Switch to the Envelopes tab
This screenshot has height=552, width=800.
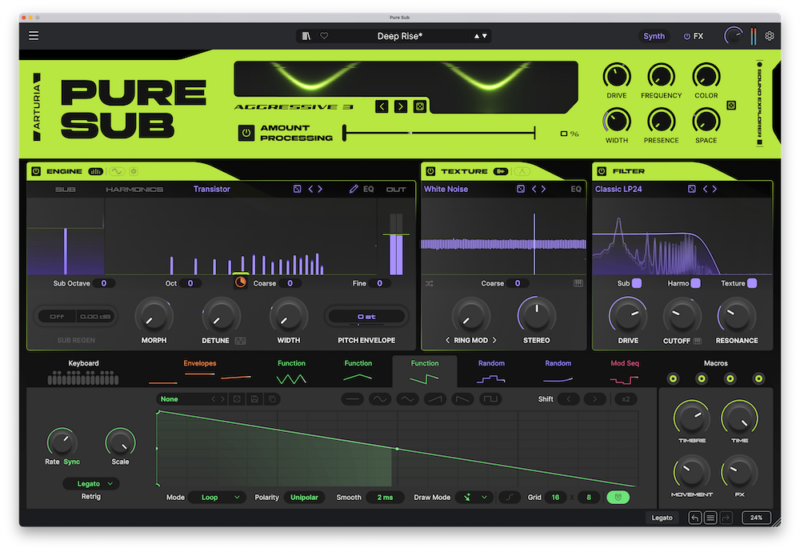[199, 373]
